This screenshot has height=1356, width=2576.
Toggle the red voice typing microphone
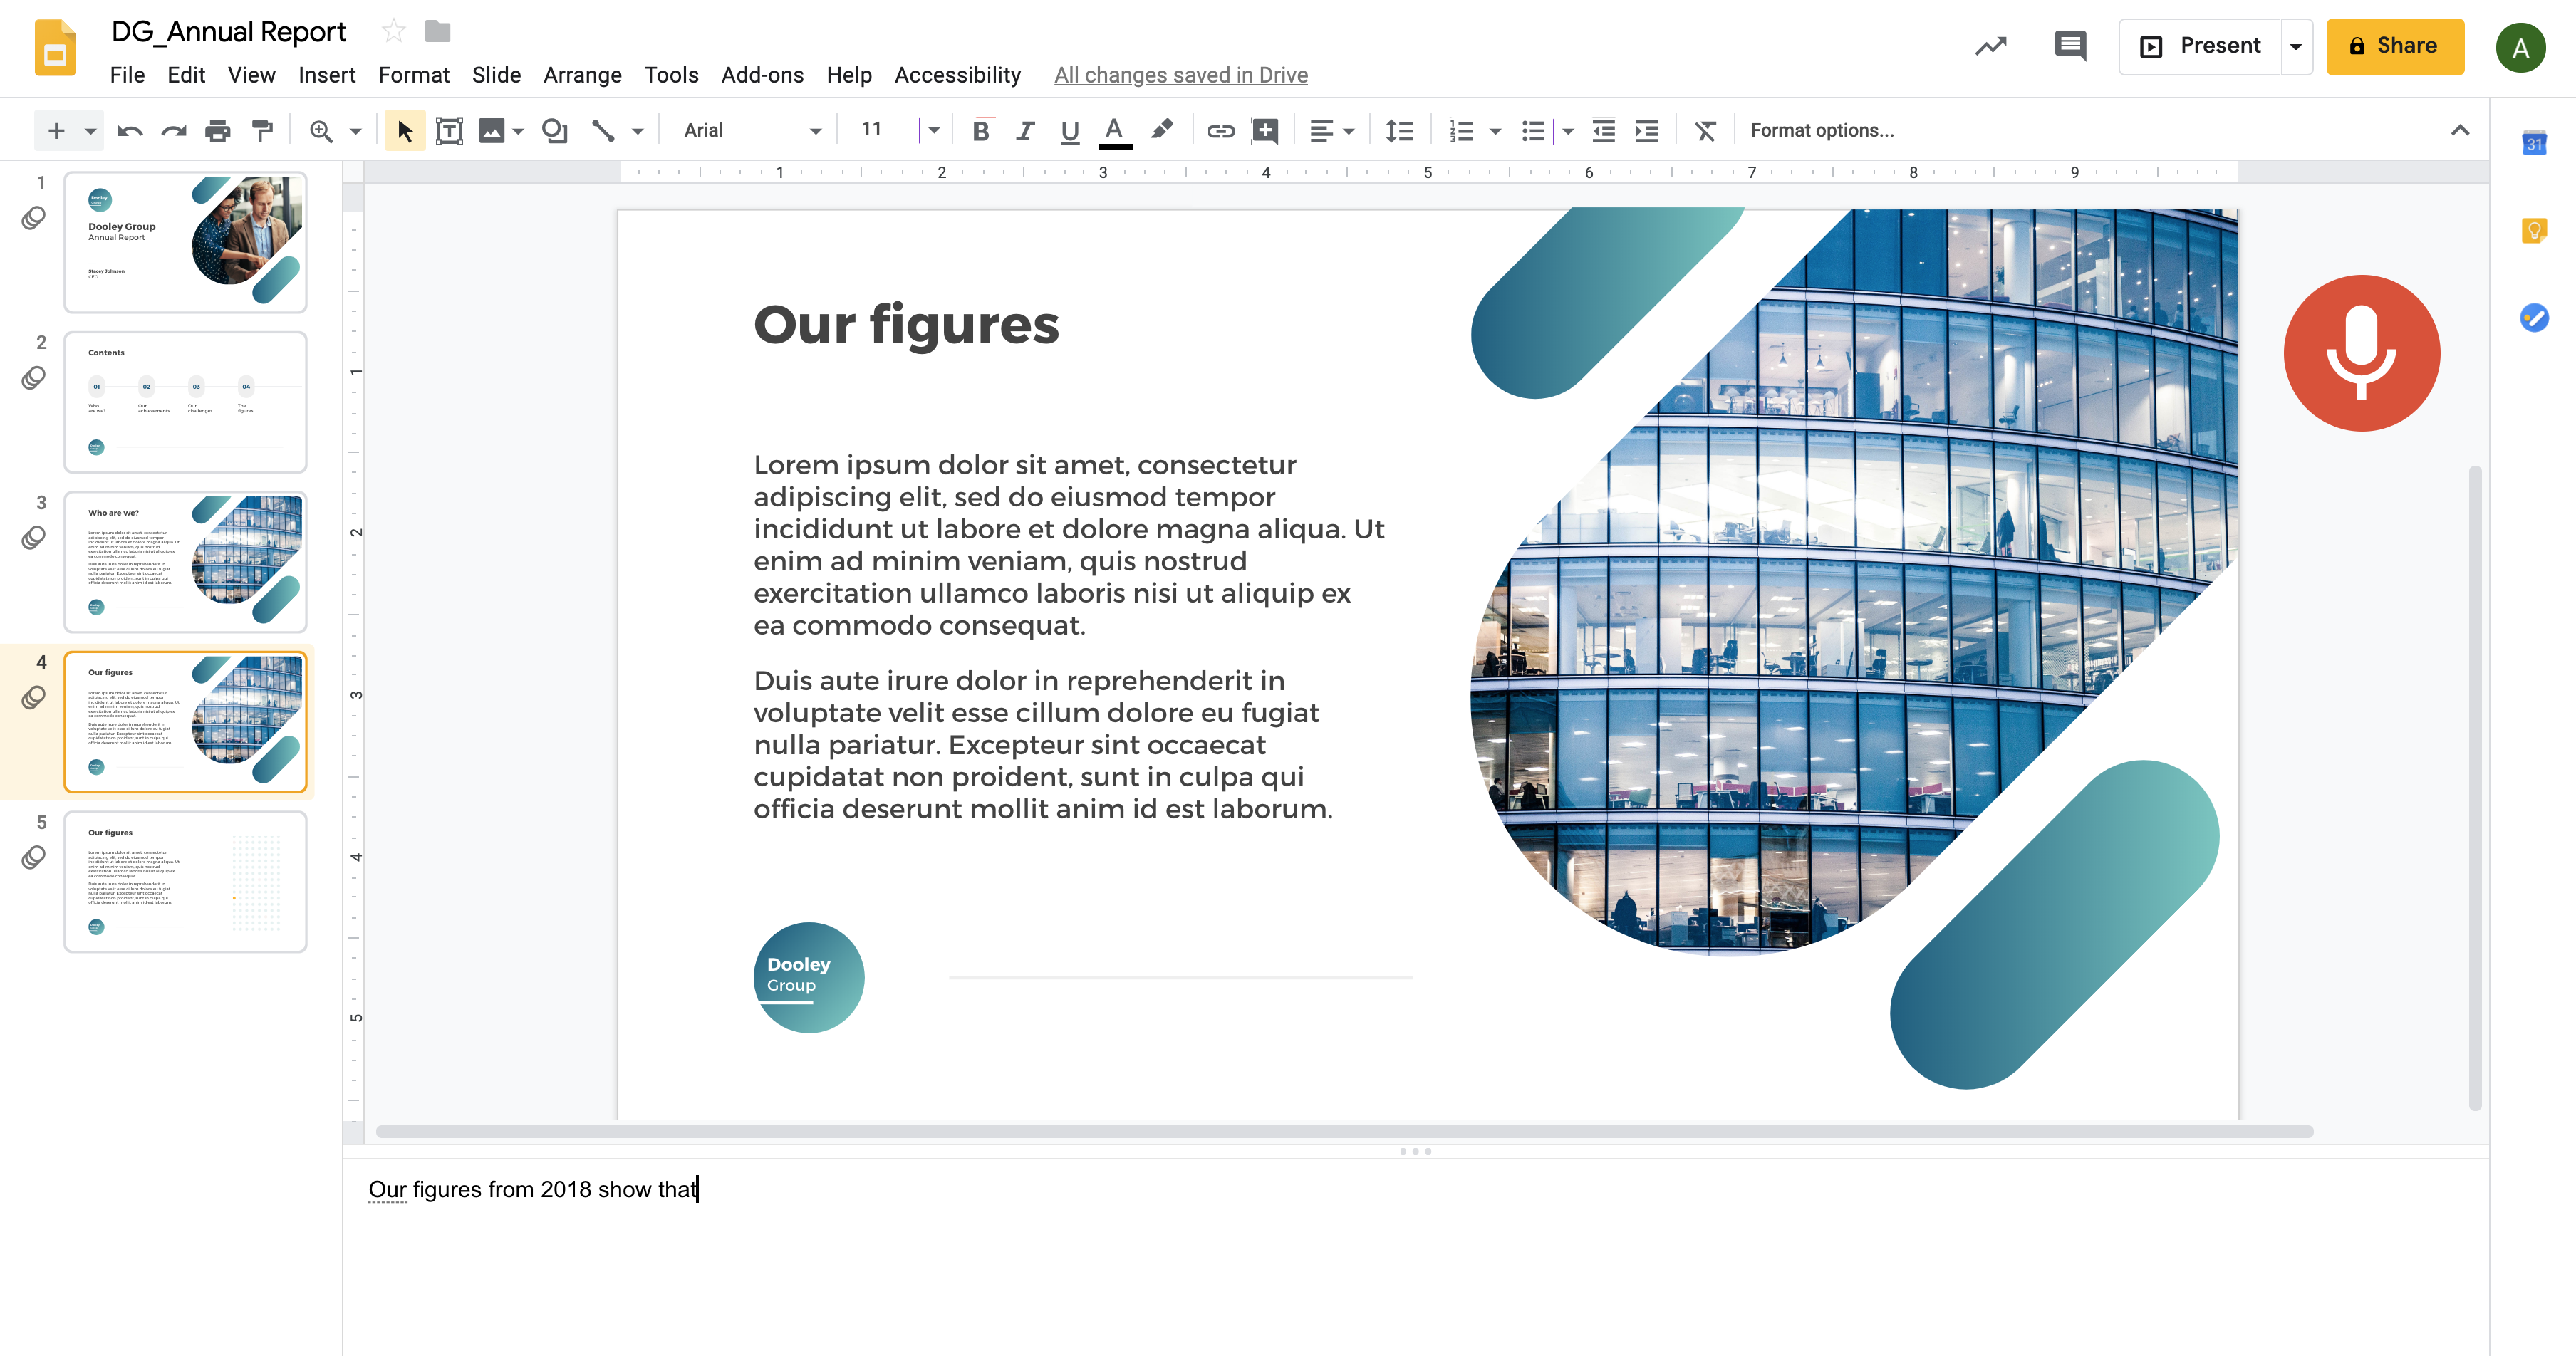(x=2361, y=353)
